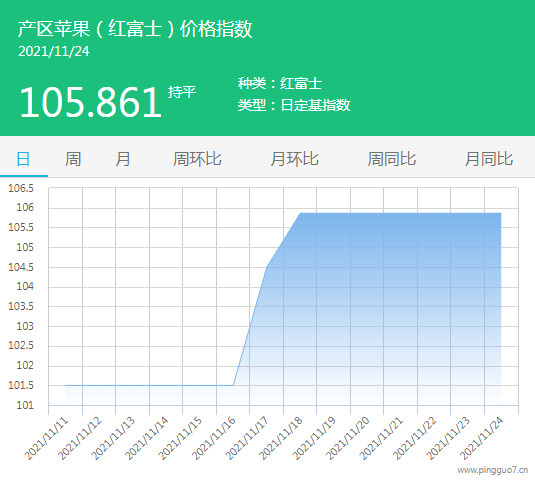The image size is (535, 481).
Task: Click the 2021/11/20 x-axis label
Action: pos(348,438)
